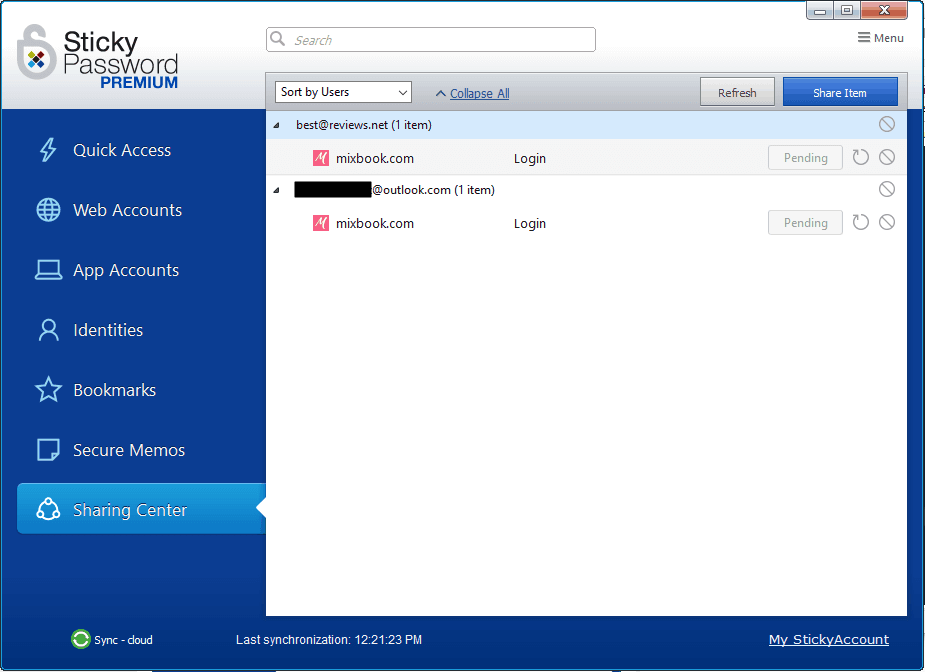Click the mixbook.com site favicon
This screenshot has width=925, height=672.
(320, 158)
